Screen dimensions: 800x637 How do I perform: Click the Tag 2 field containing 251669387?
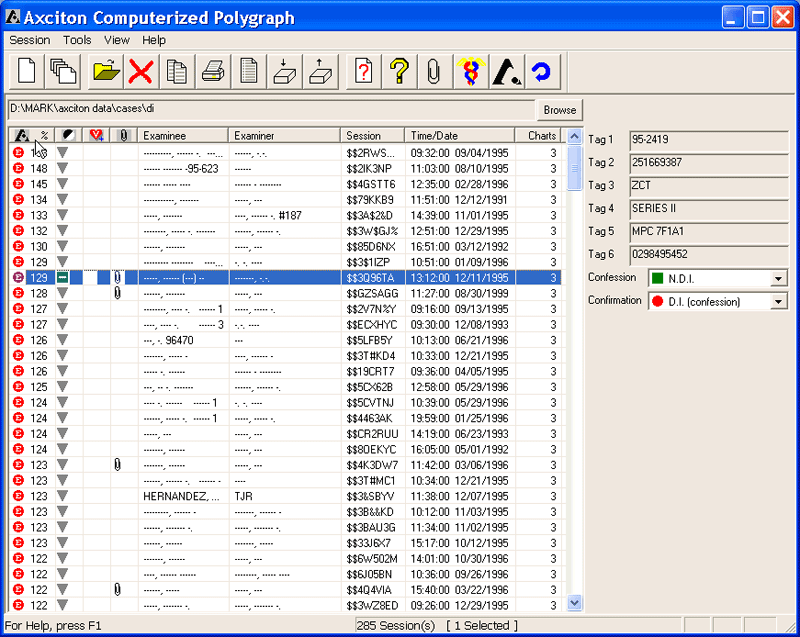click(709, 163)
